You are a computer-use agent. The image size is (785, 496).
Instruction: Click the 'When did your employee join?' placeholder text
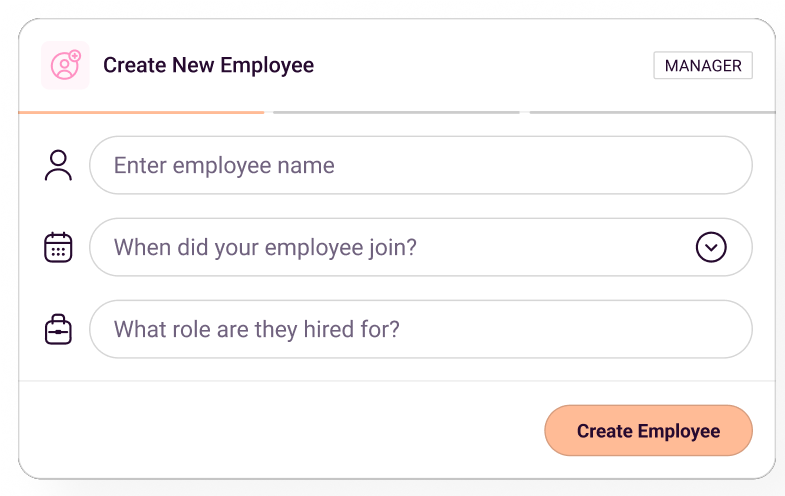coord(265,247)
